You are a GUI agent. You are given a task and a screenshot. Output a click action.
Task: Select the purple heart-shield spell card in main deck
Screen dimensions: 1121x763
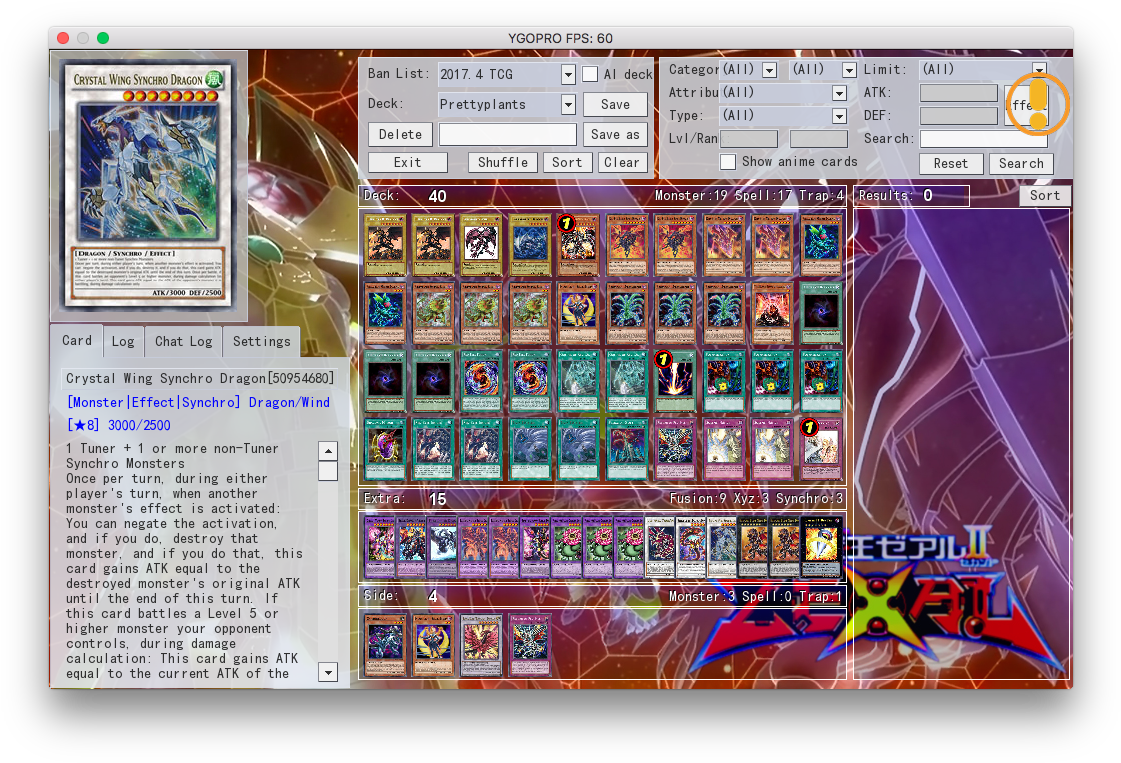pos(385,450)
